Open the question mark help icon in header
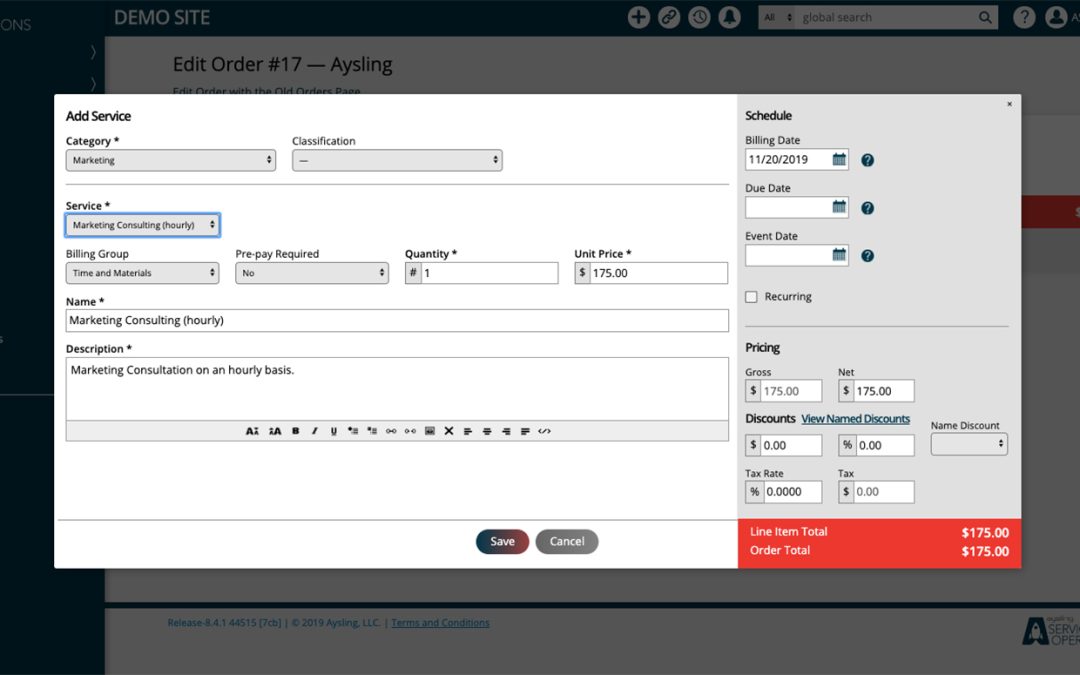This screenshot has width=1080, height=675. click(x=1024, y=17)
